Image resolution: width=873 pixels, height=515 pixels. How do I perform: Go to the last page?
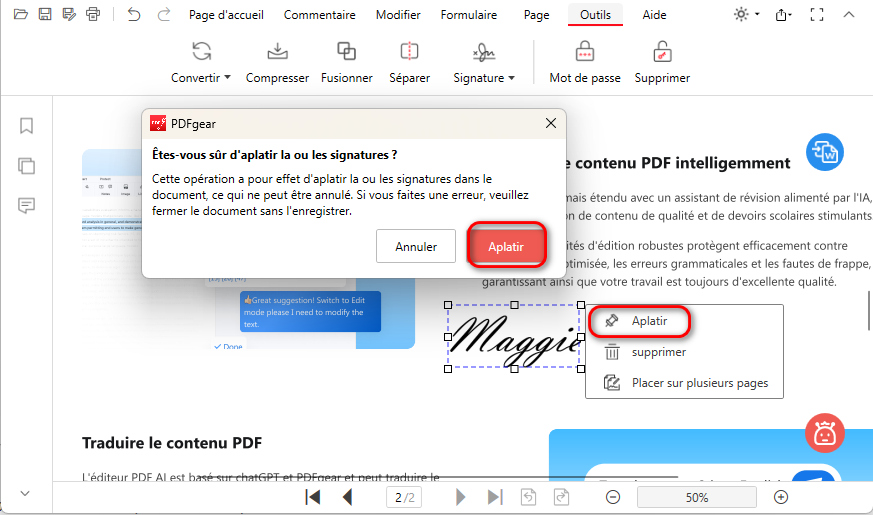tap(495, 497)
